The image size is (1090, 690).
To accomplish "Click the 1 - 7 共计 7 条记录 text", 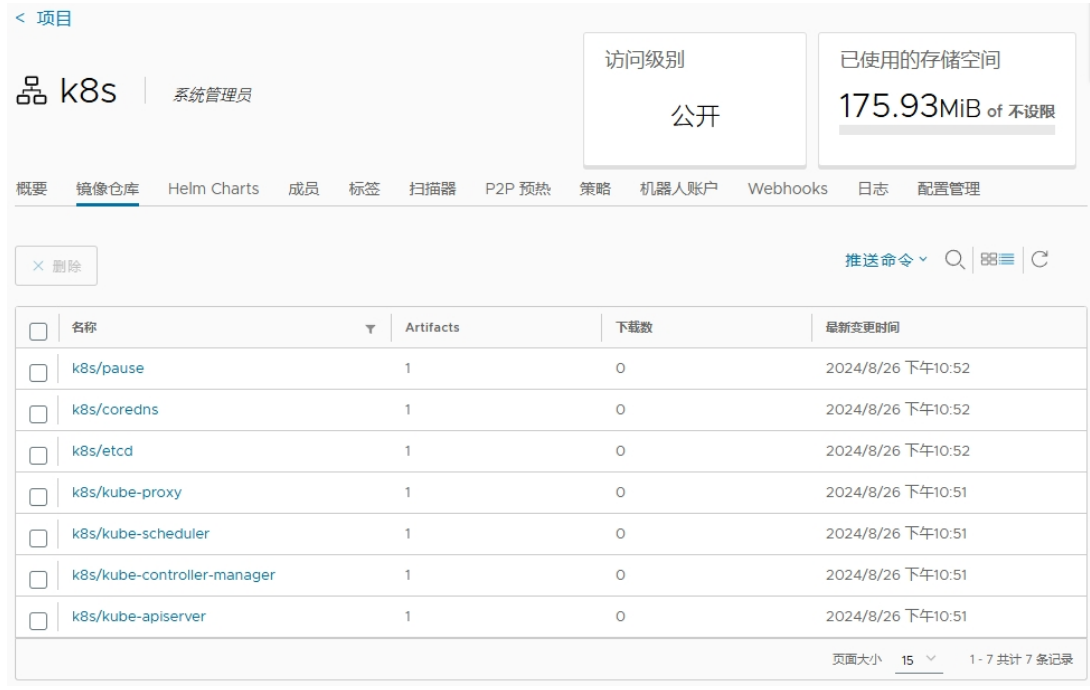I will [x=1021, y=659].
